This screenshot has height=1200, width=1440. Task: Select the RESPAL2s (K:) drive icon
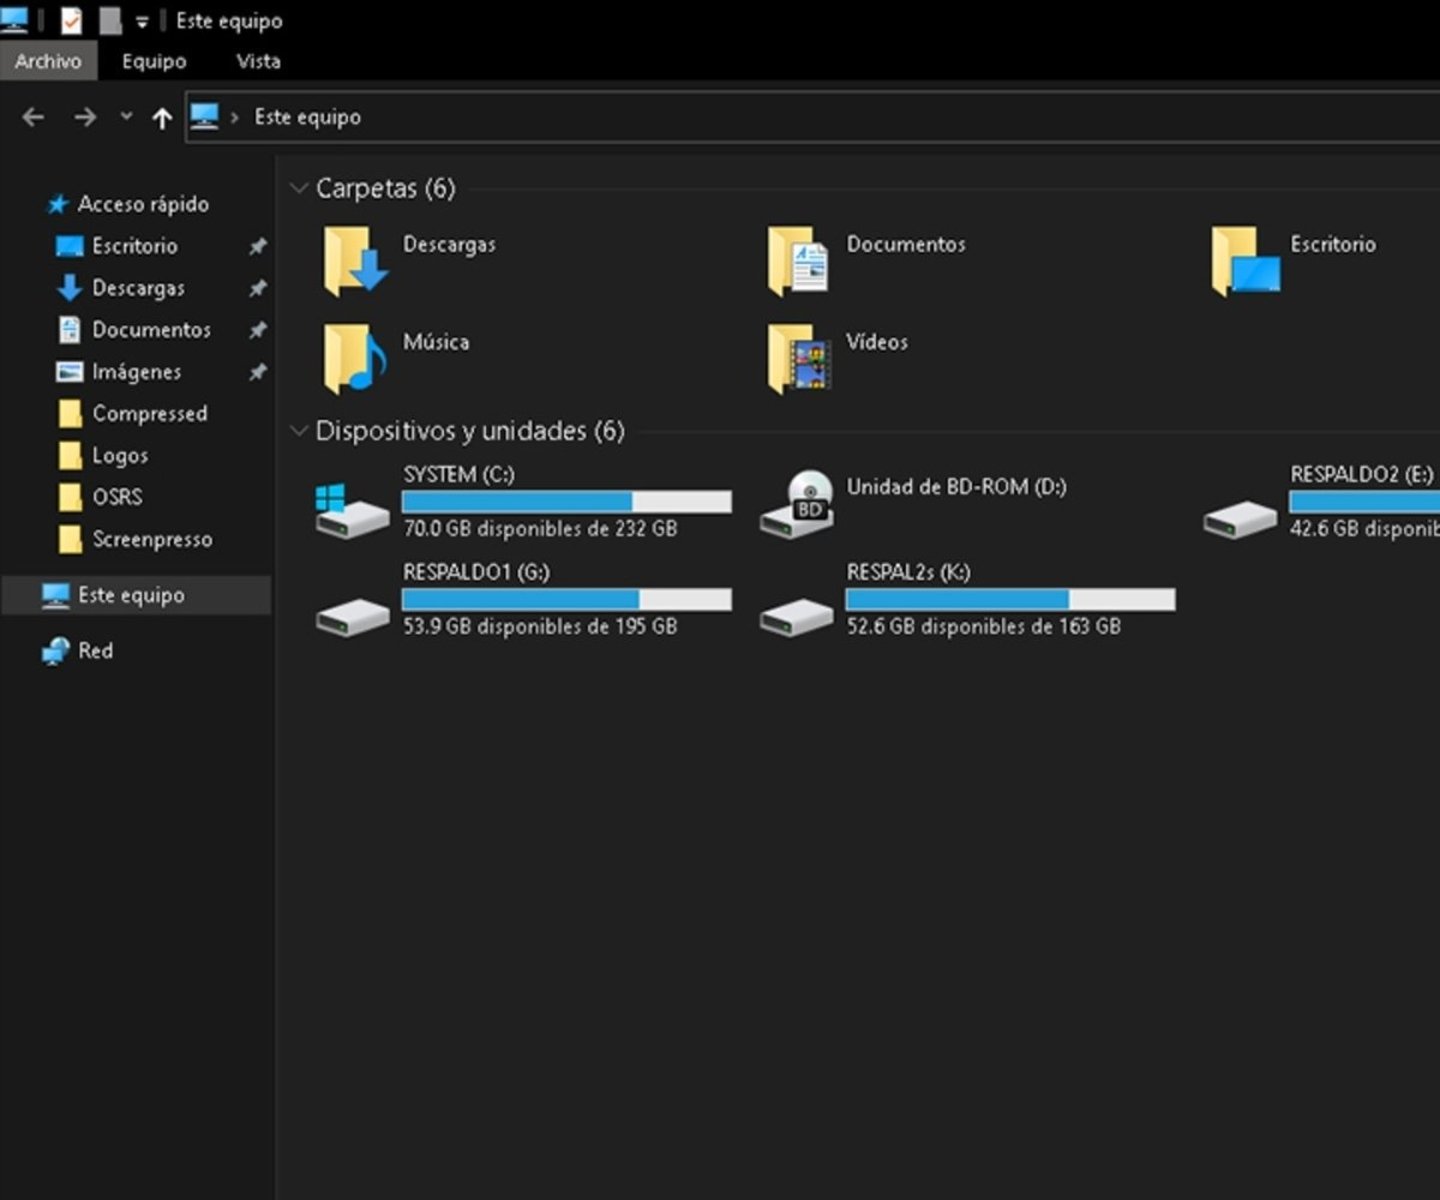796,617
